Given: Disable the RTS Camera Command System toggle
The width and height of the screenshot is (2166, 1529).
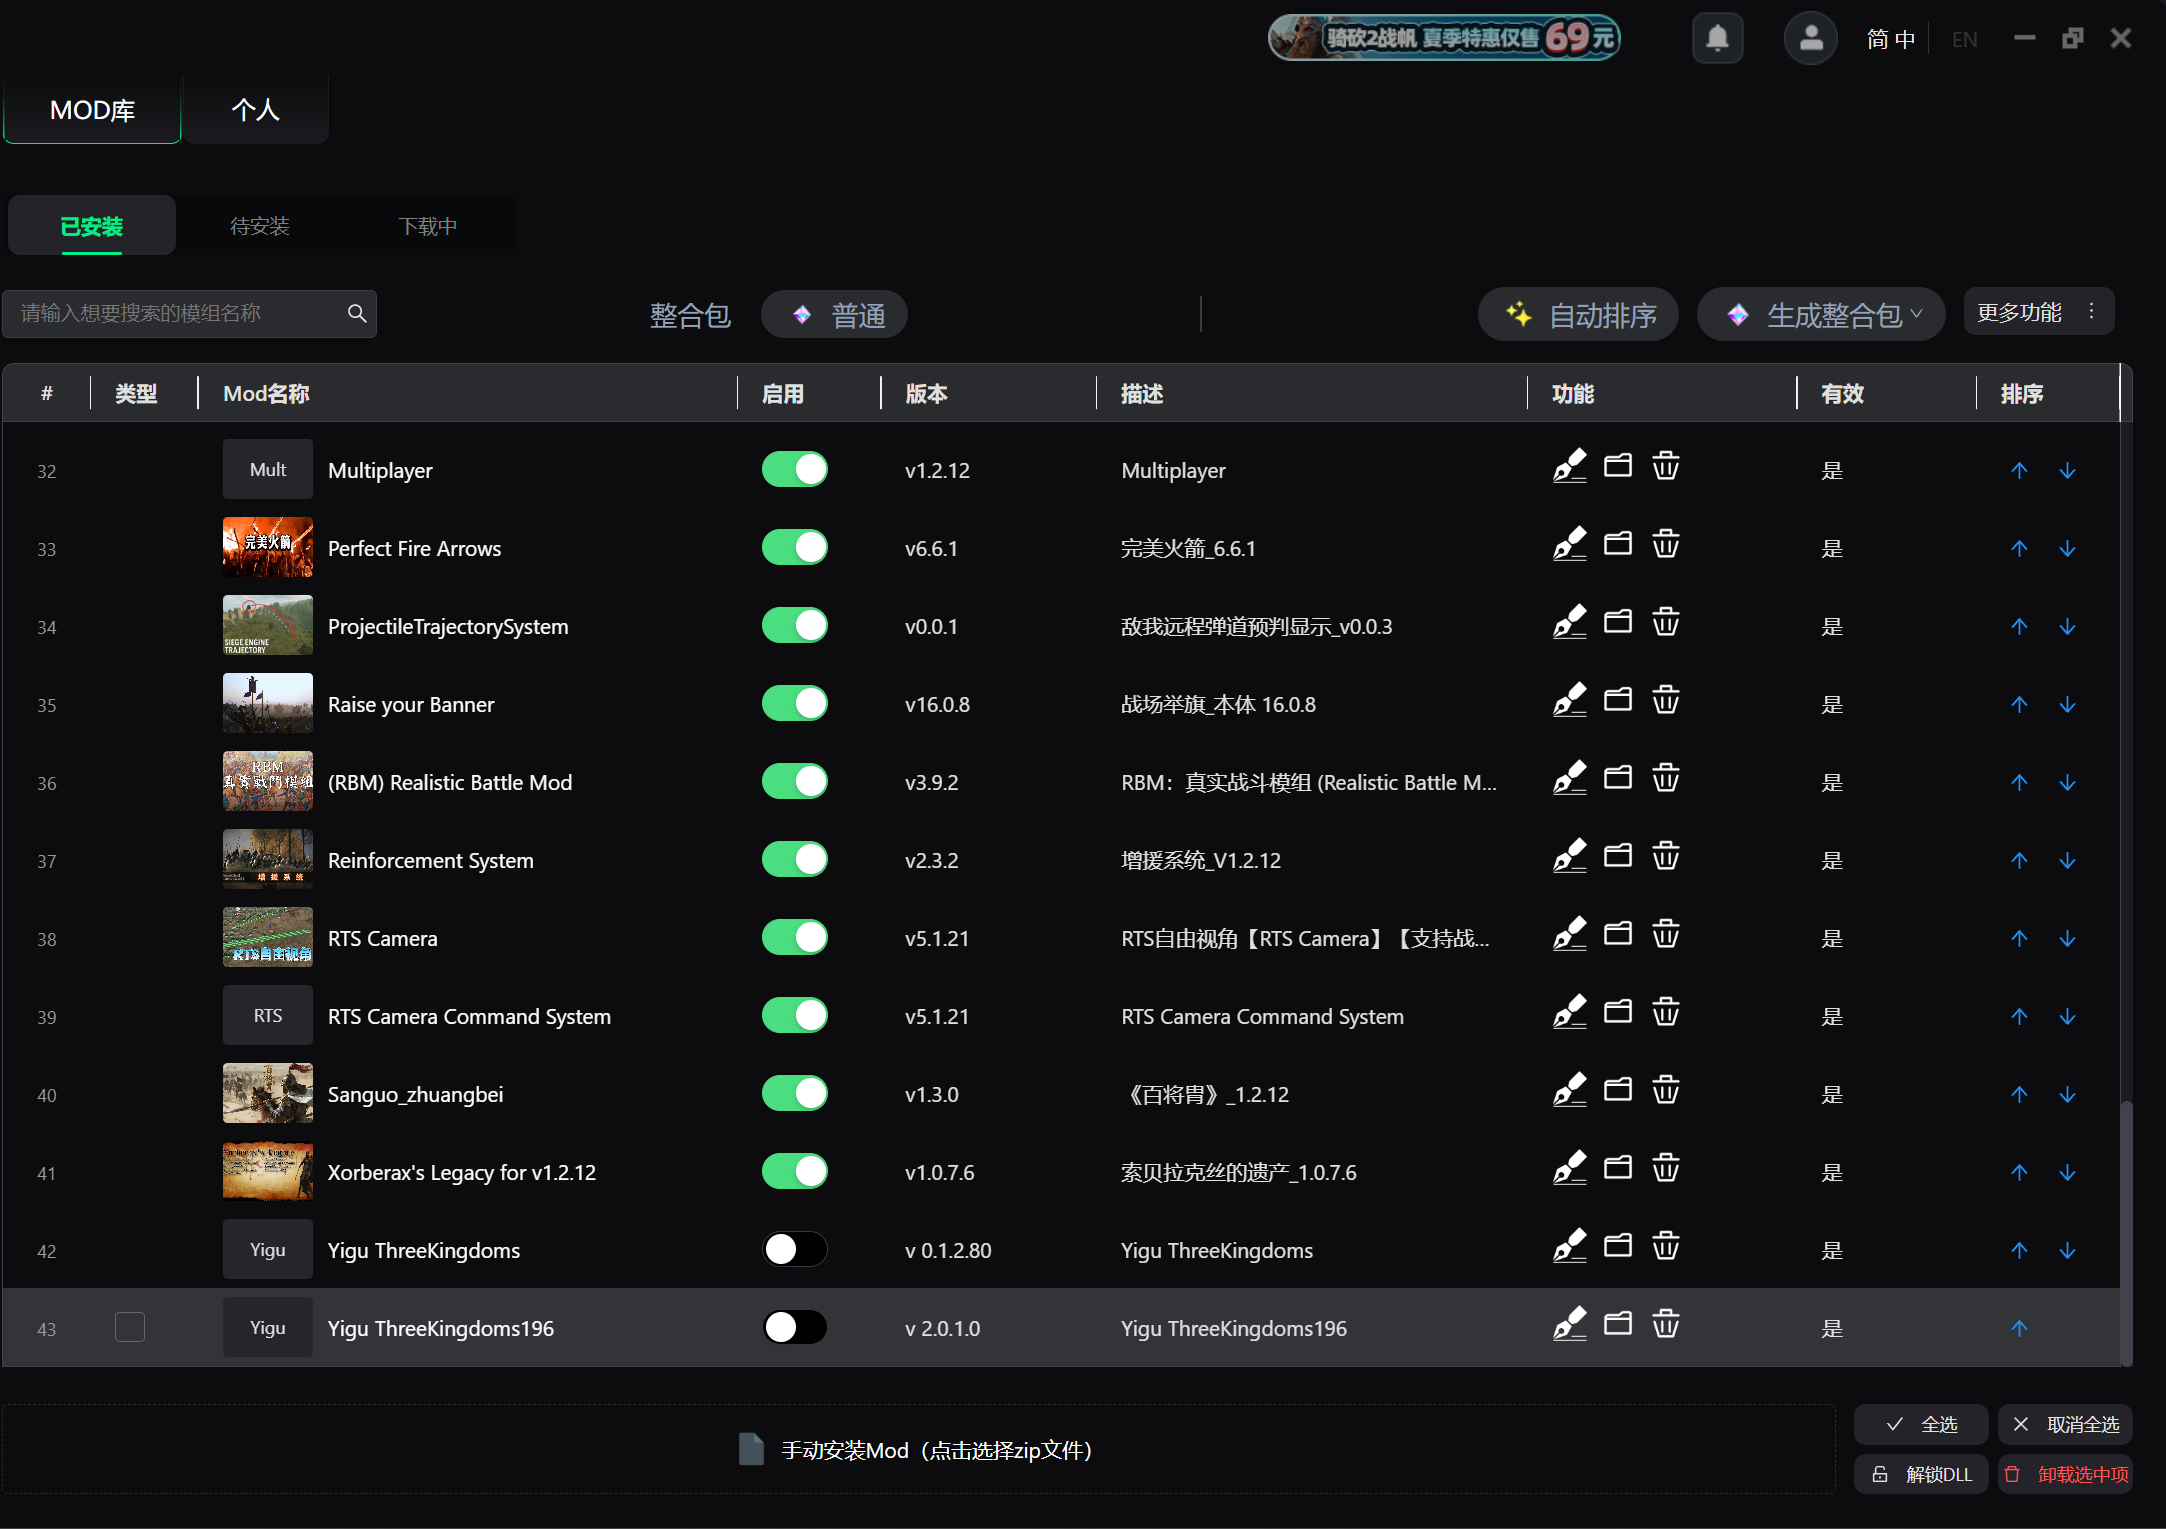Looking at the screenshot, I should coord(795,1016).
